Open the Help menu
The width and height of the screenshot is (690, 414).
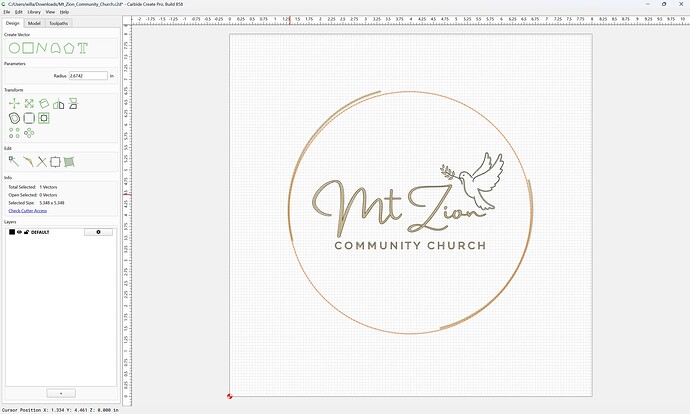coord(64,12)
